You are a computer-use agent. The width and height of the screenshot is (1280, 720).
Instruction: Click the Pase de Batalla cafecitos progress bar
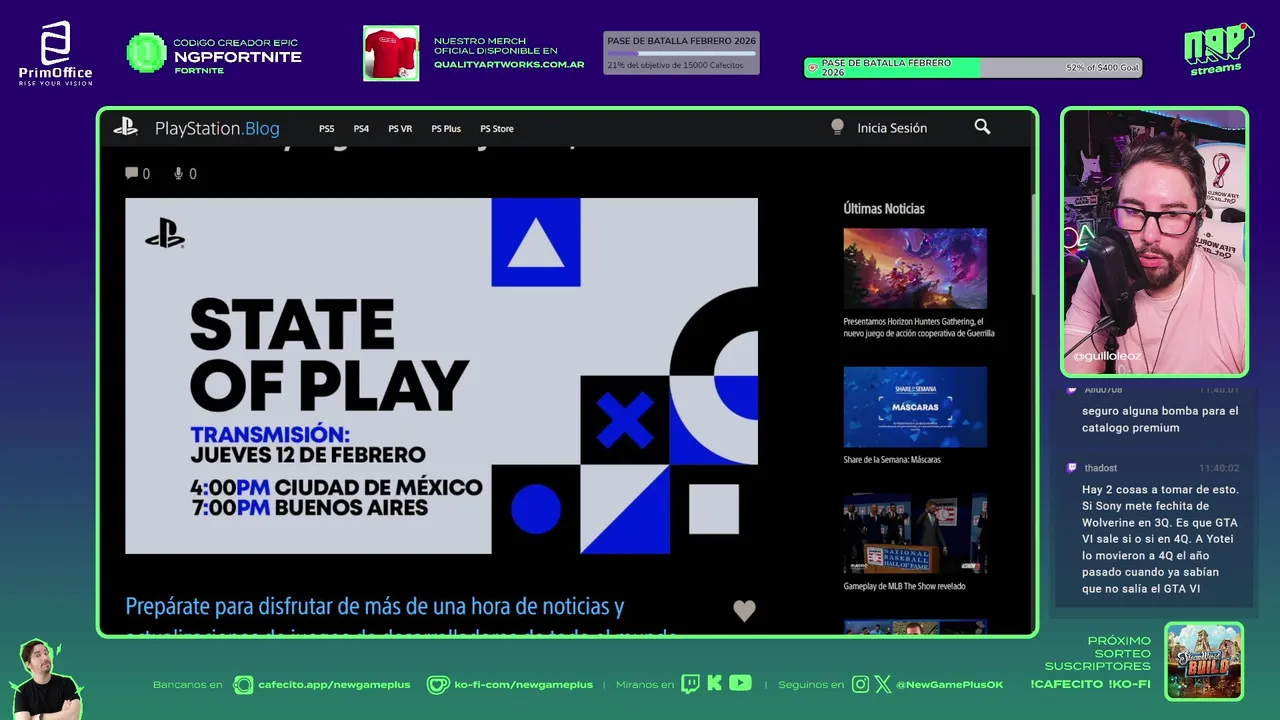(681, 53)
